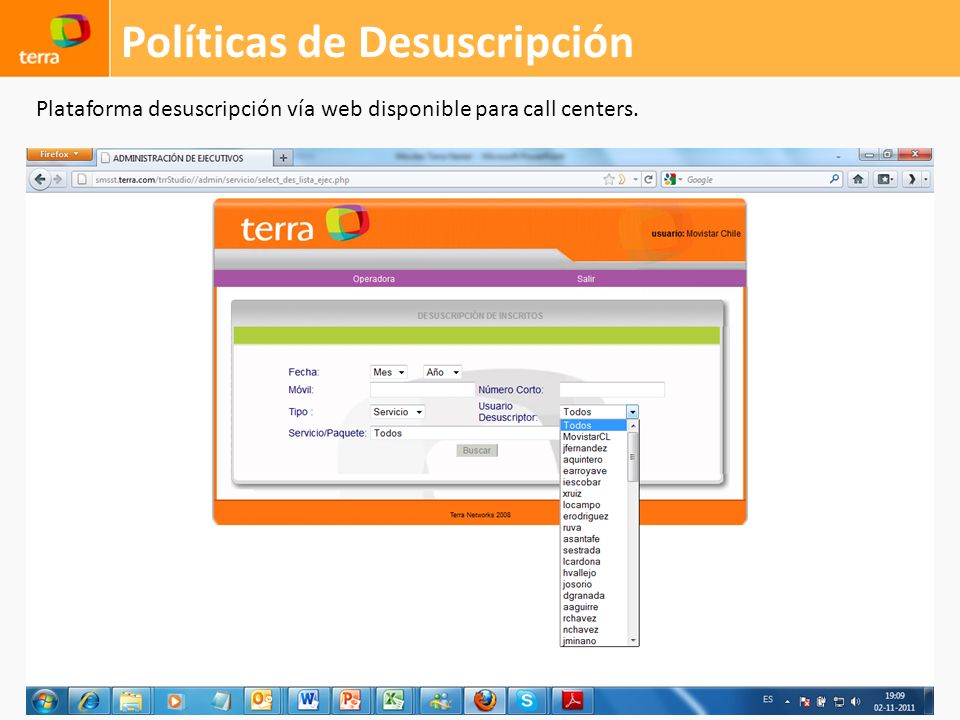This screenshot has height=720, width=960.
Task: Open the Firefox menu button
Action: click(x=59, y=154)
